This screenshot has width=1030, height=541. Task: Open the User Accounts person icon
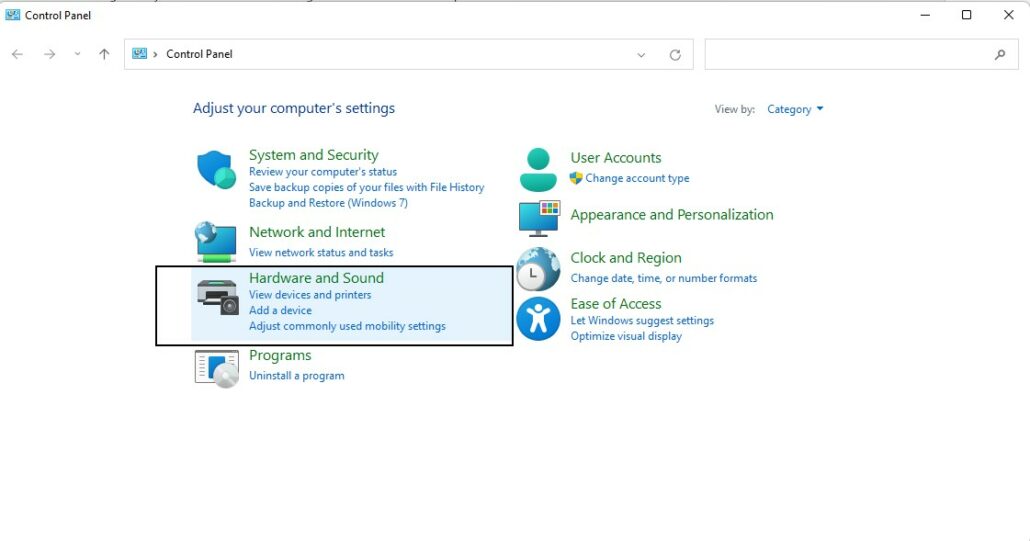(x=538, y=169)
